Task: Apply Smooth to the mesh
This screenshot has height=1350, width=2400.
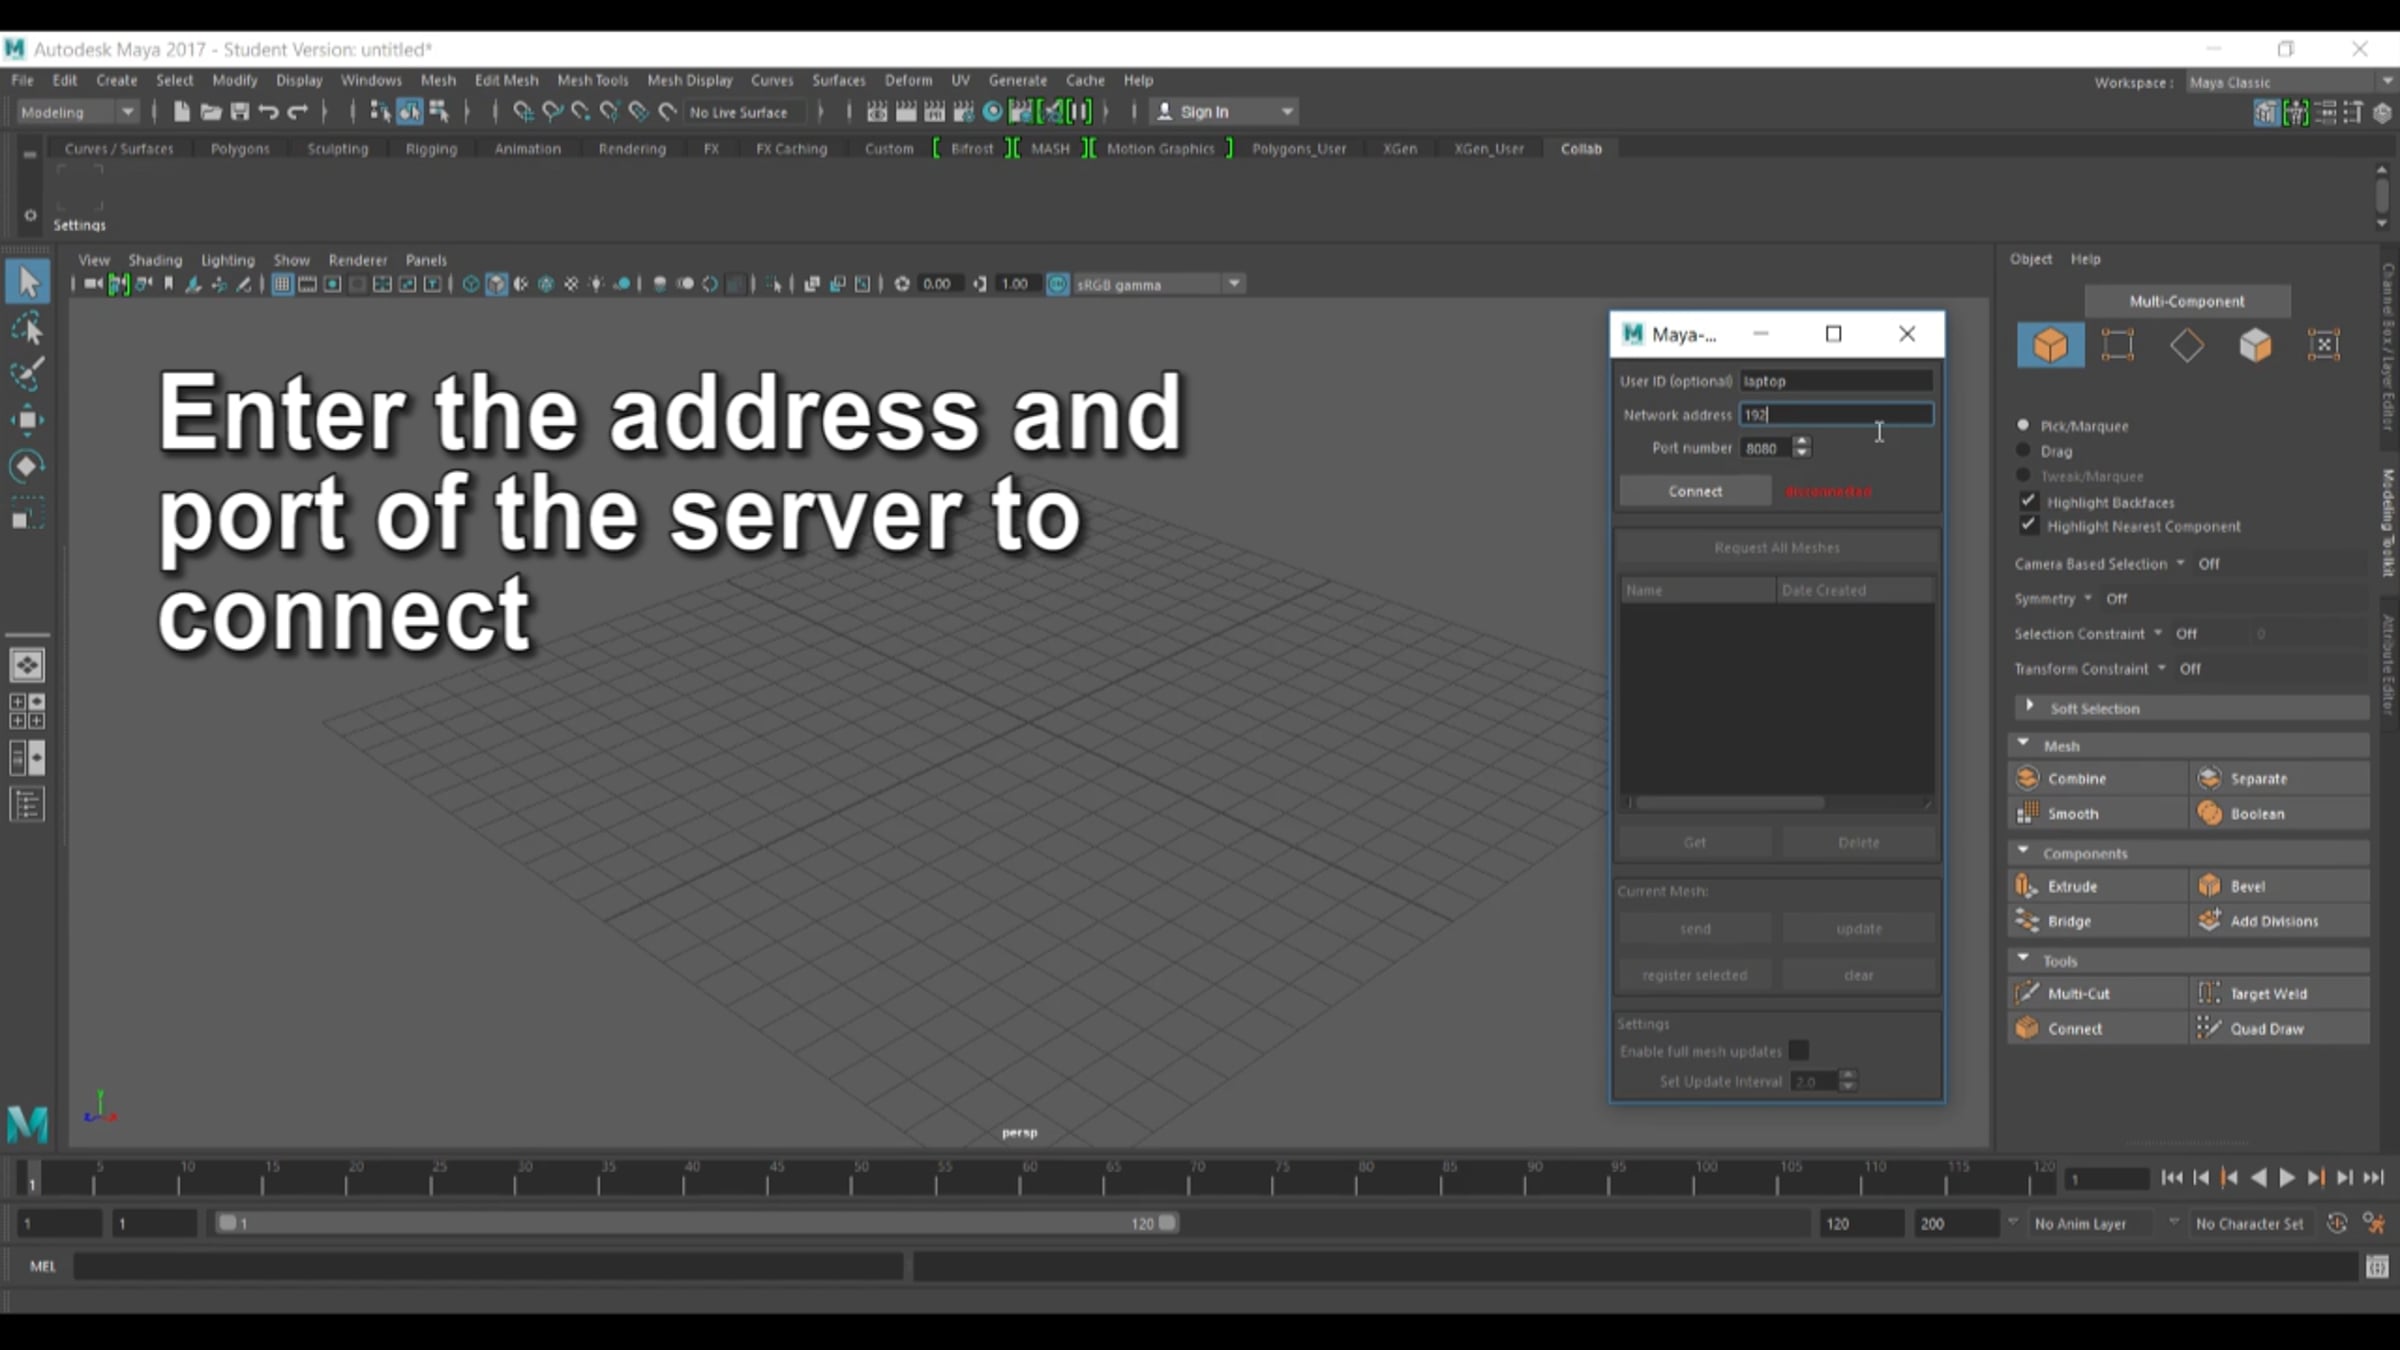Action: 2097,814
